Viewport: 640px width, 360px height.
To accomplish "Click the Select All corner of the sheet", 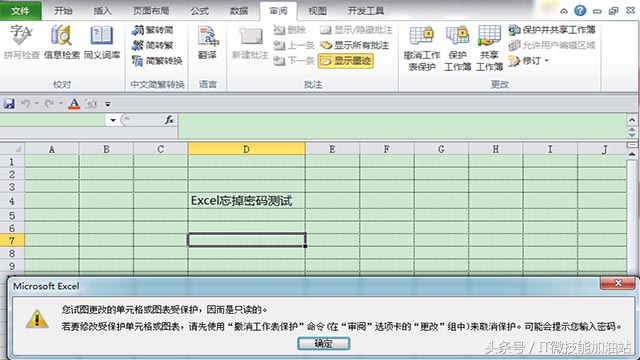I will pos(12,149).
